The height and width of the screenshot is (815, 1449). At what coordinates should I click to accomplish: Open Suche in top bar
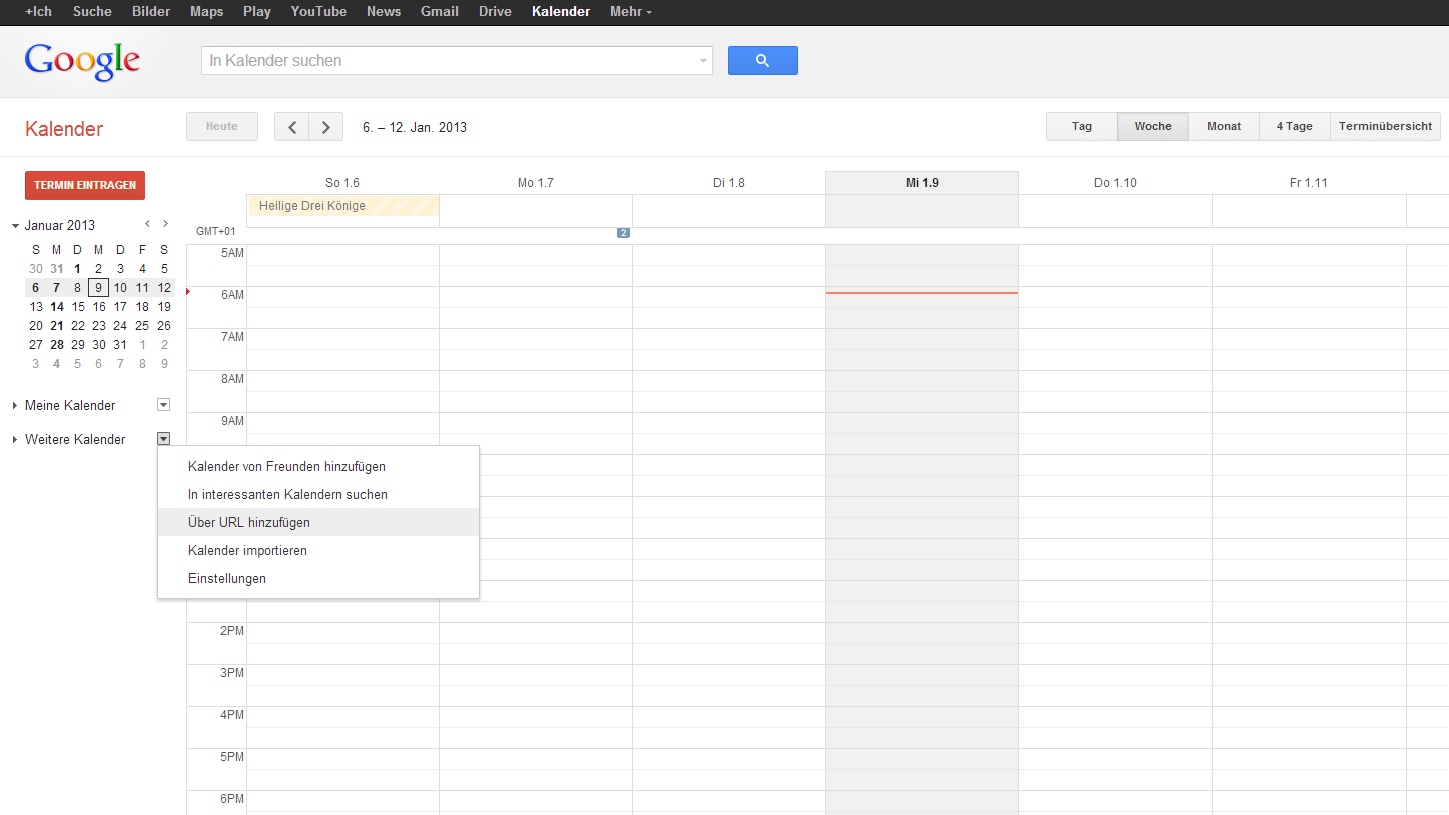(x=92, y=12)
